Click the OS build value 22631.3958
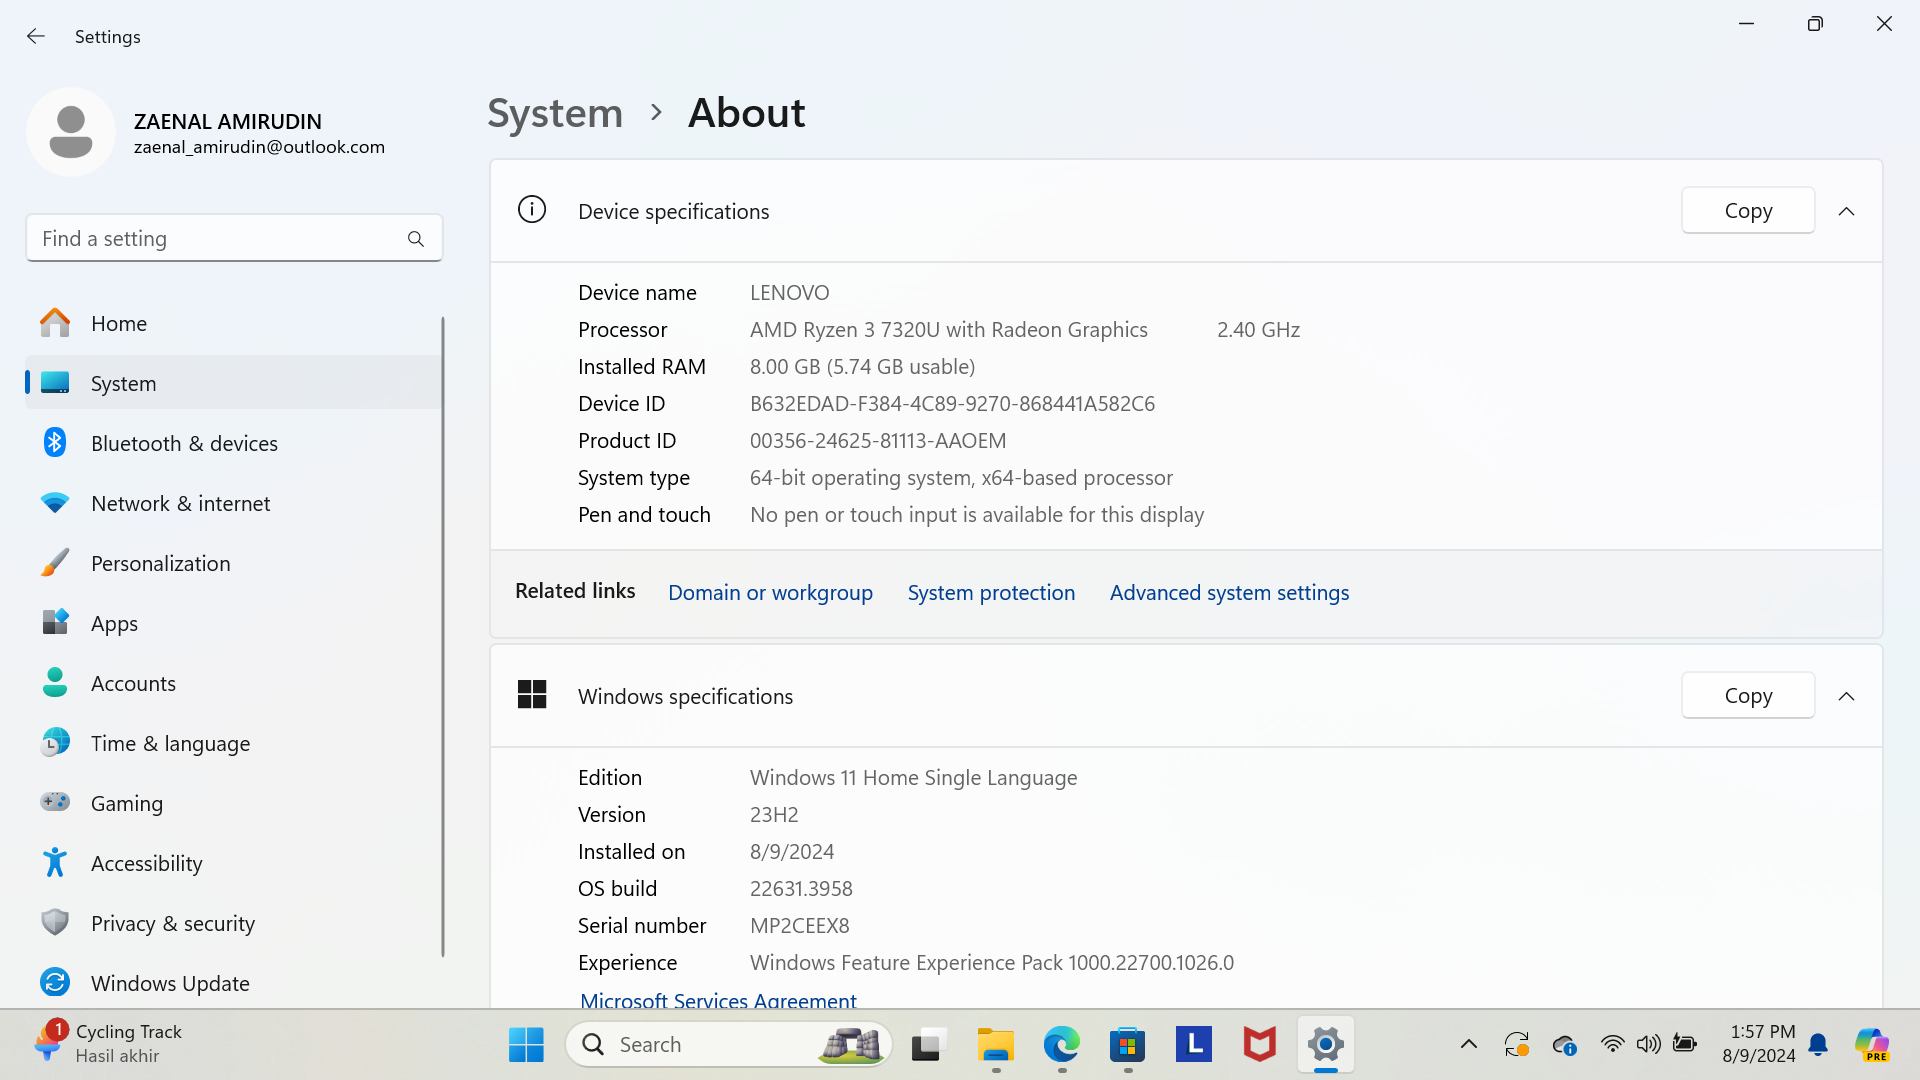1920x1080 pixels. [801, 889]
